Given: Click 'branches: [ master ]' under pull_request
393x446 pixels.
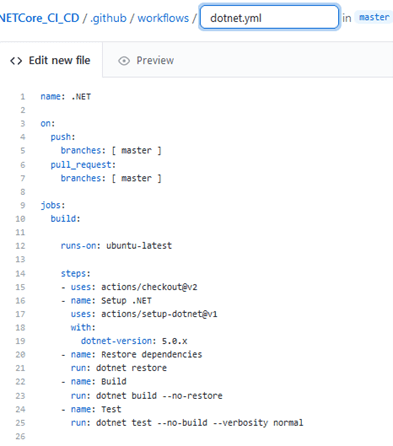Looking at the screenshot, I should coord(111,178).
